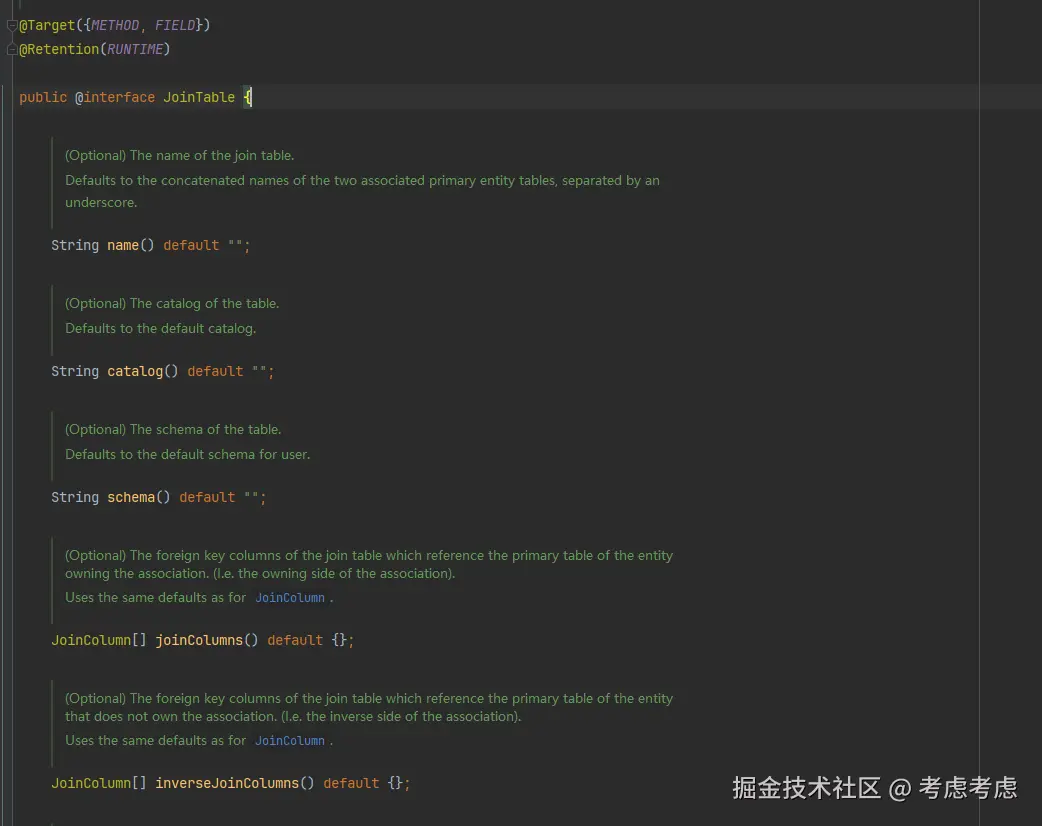The width and height of the screenshot is (1042, 826).
Task: Click the name() method declaration
Action: (x=131, y=245)
